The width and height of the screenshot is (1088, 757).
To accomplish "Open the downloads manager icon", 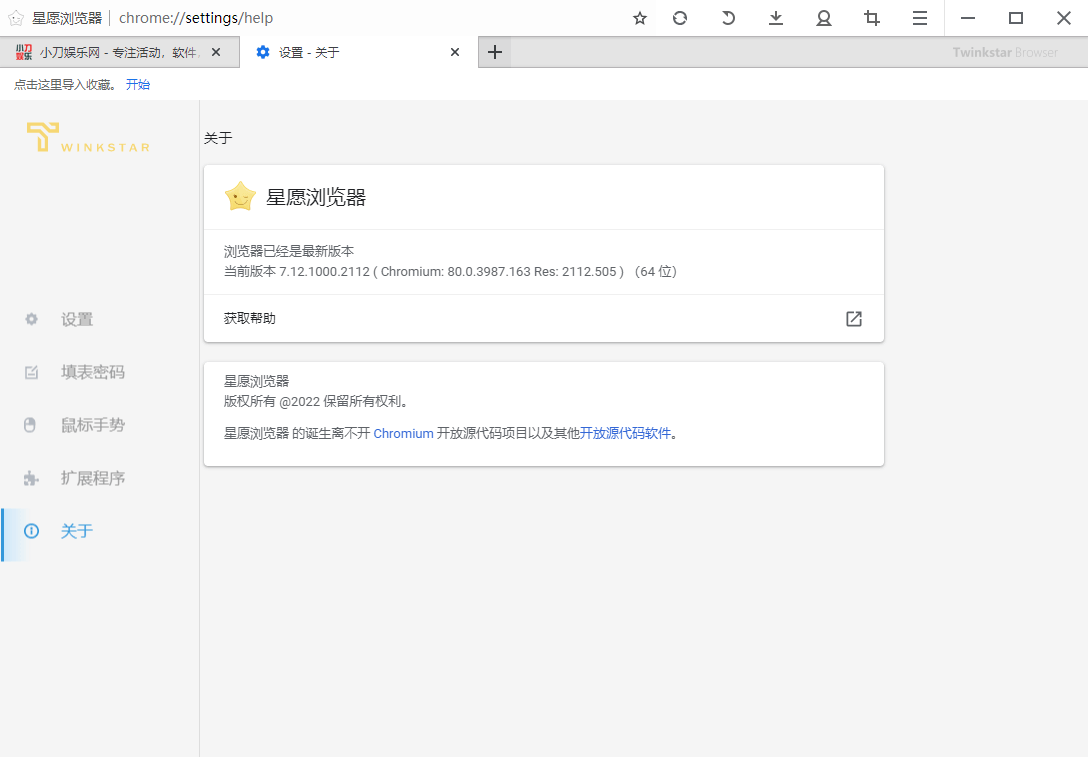I will tap(775, 18).
